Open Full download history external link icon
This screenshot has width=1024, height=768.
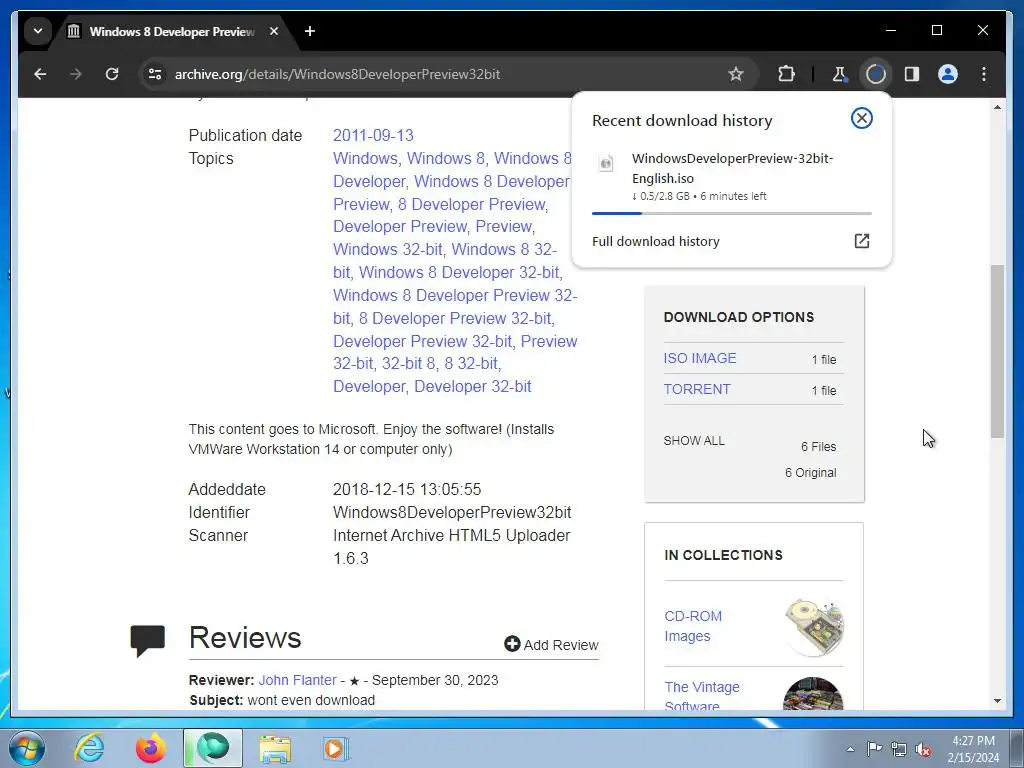(861, 241)
